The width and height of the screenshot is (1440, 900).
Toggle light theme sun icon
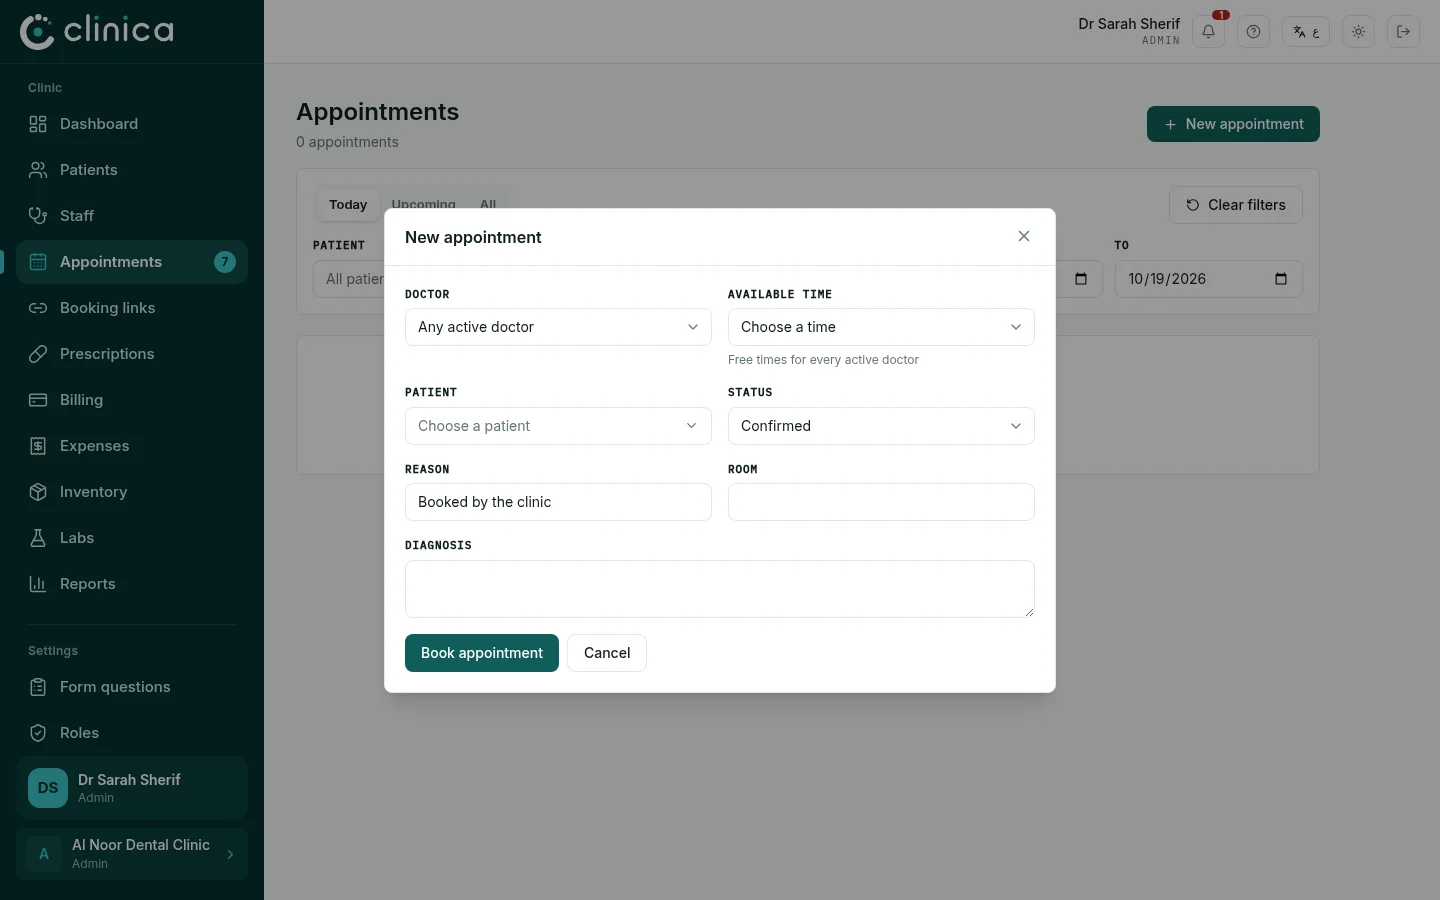(1358, 32)
